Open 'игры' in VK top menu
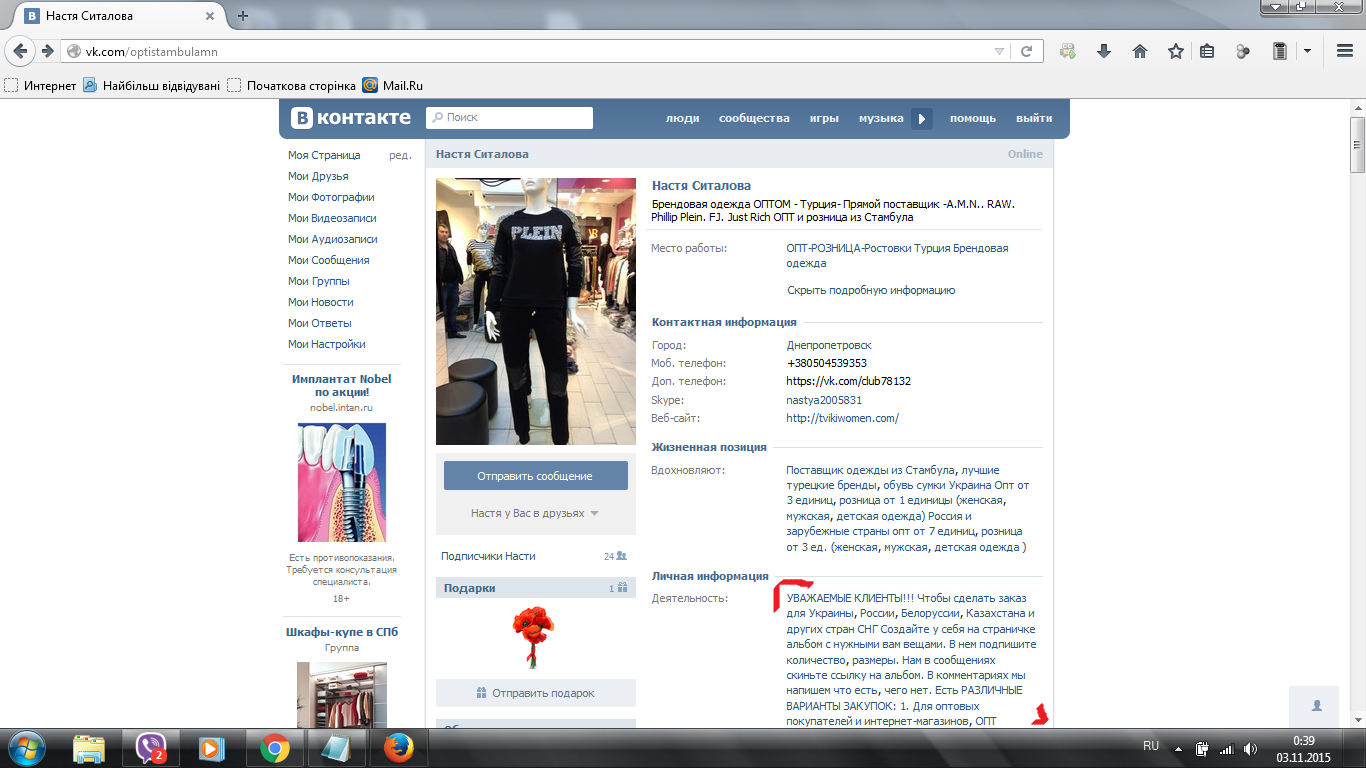Screen dimensions: 1366x768 tap(824, 118)
